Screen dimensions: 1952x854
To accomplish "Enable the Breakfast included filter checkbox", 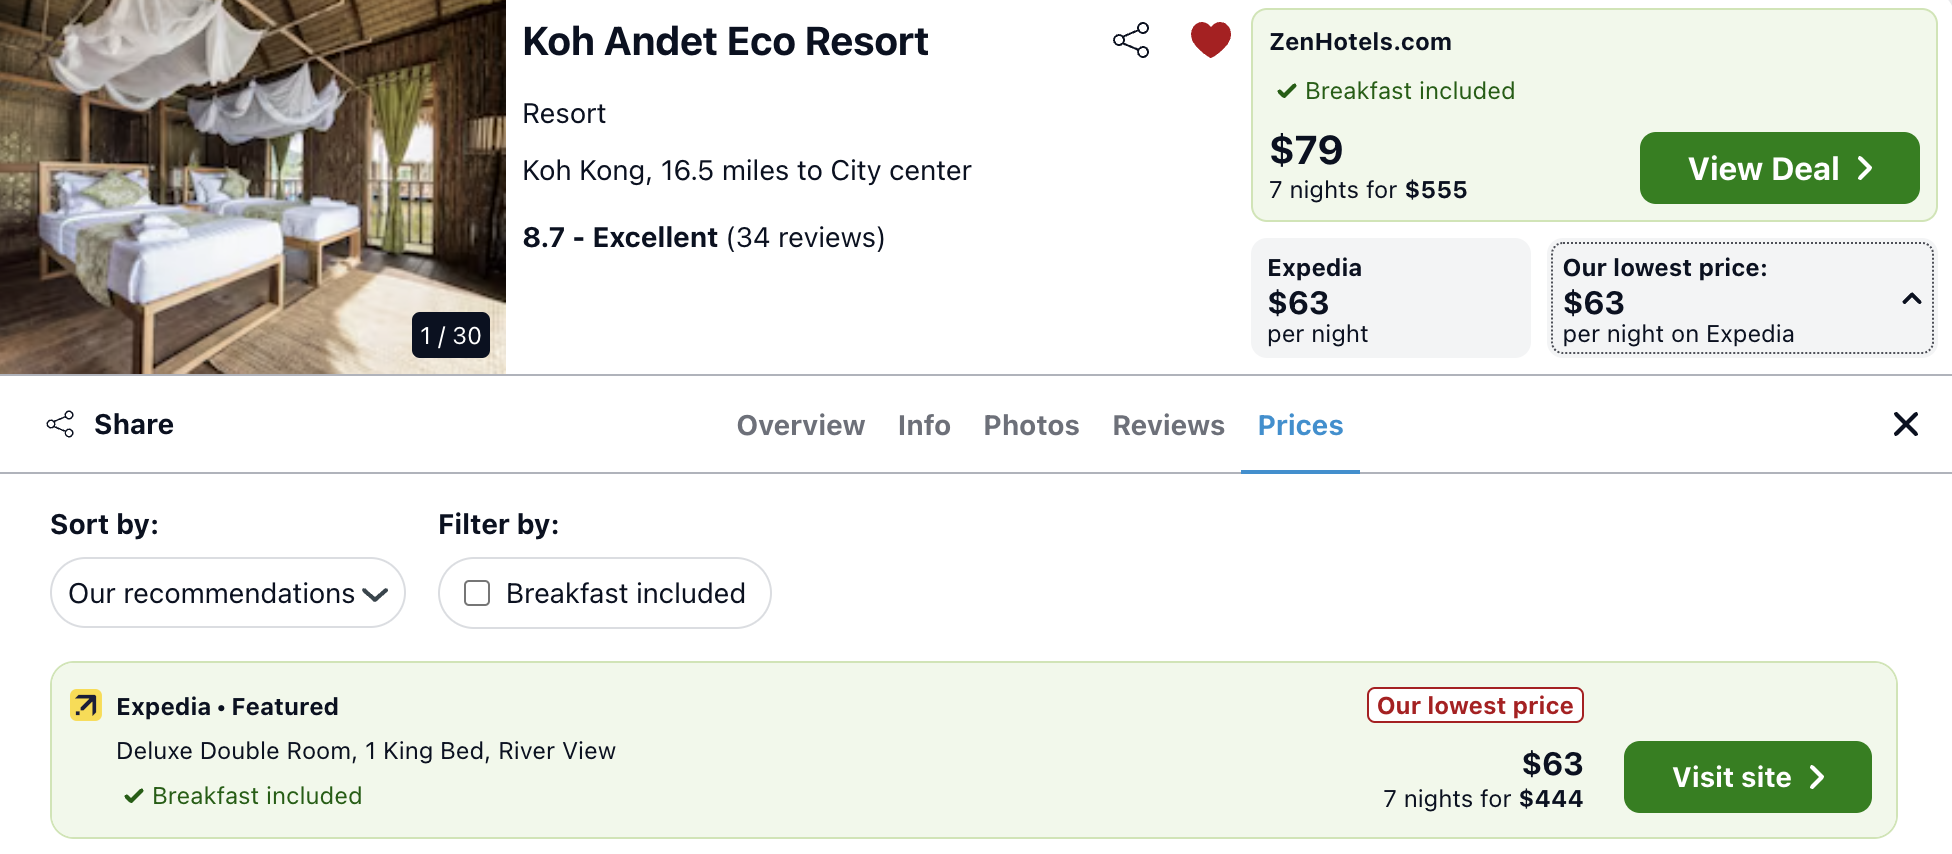I will coord(478,593).
